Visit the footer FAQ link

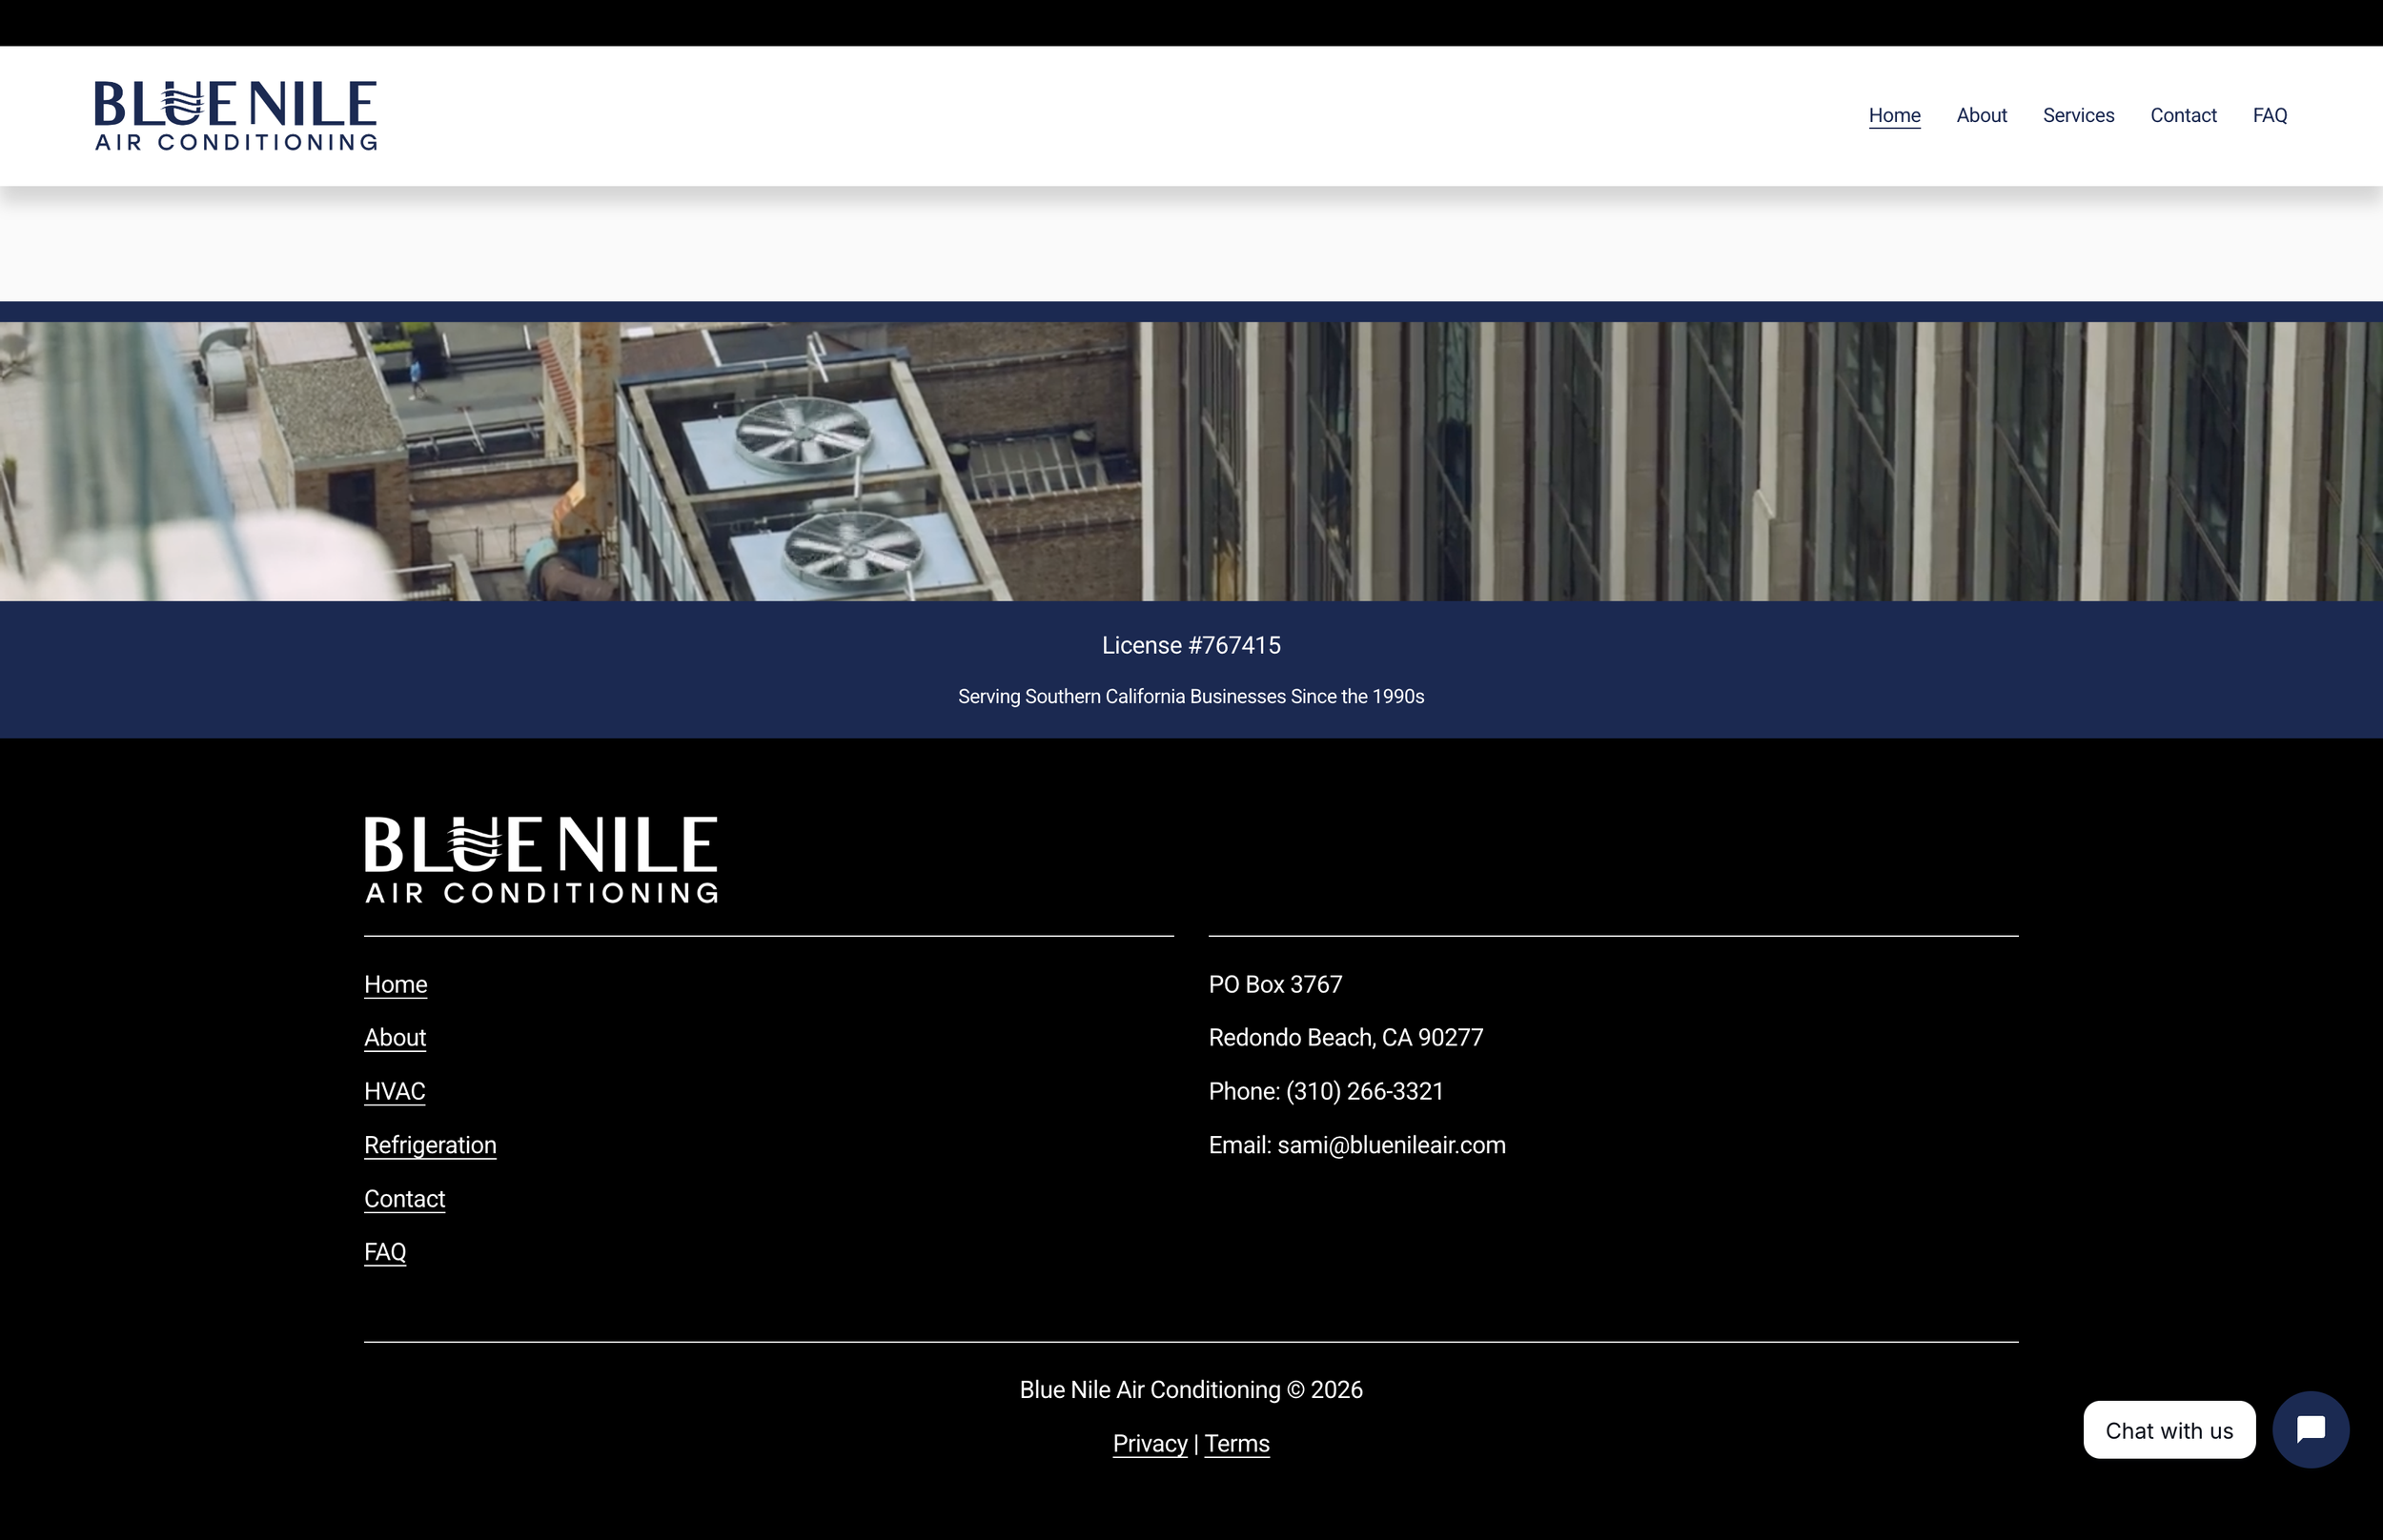385,1252
